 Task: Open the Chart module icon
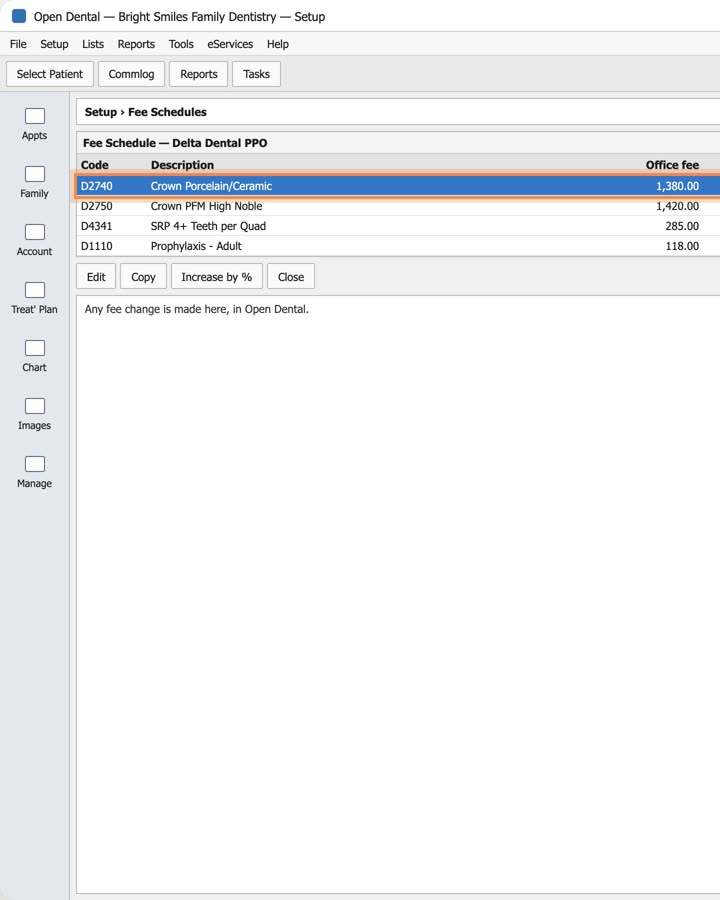coord(34,348)
